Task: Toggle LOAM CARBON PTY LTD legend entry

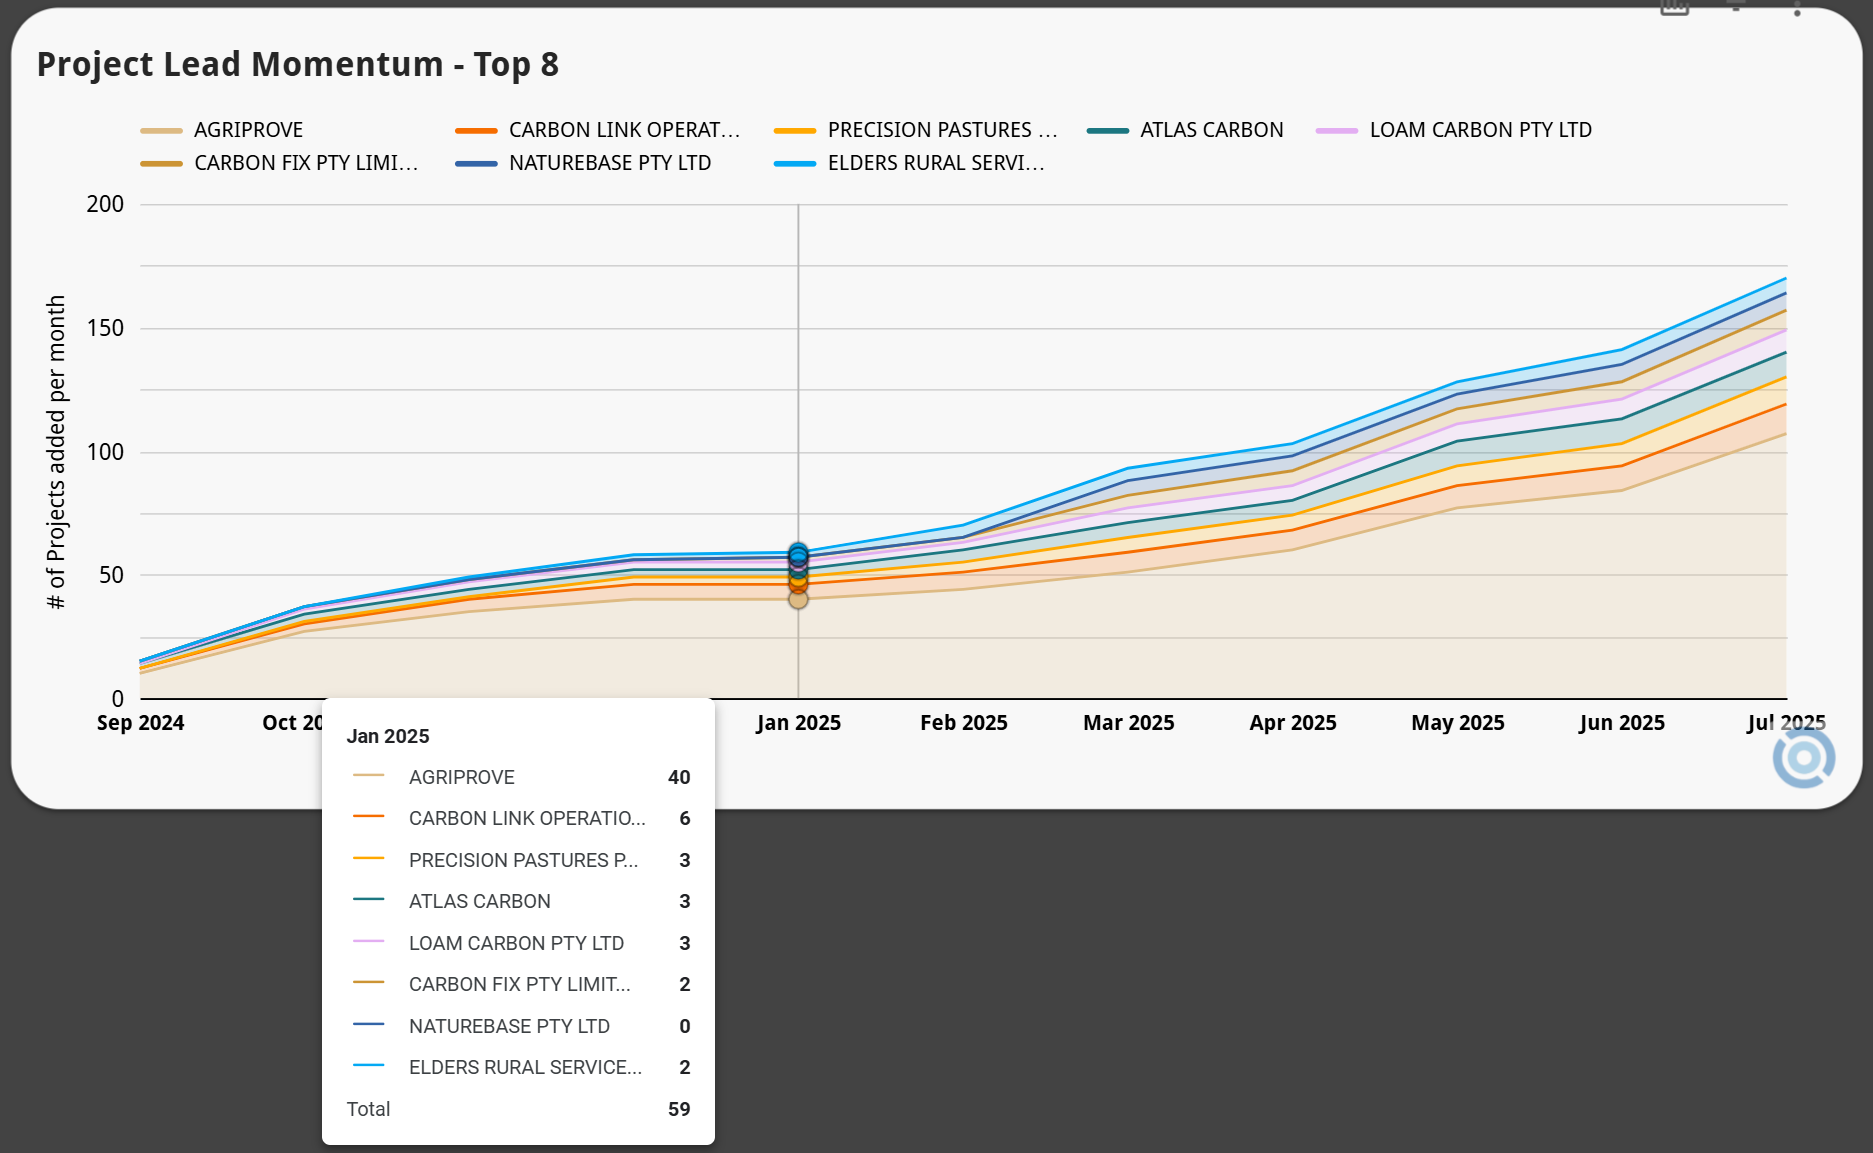Action: [1454, 130]
